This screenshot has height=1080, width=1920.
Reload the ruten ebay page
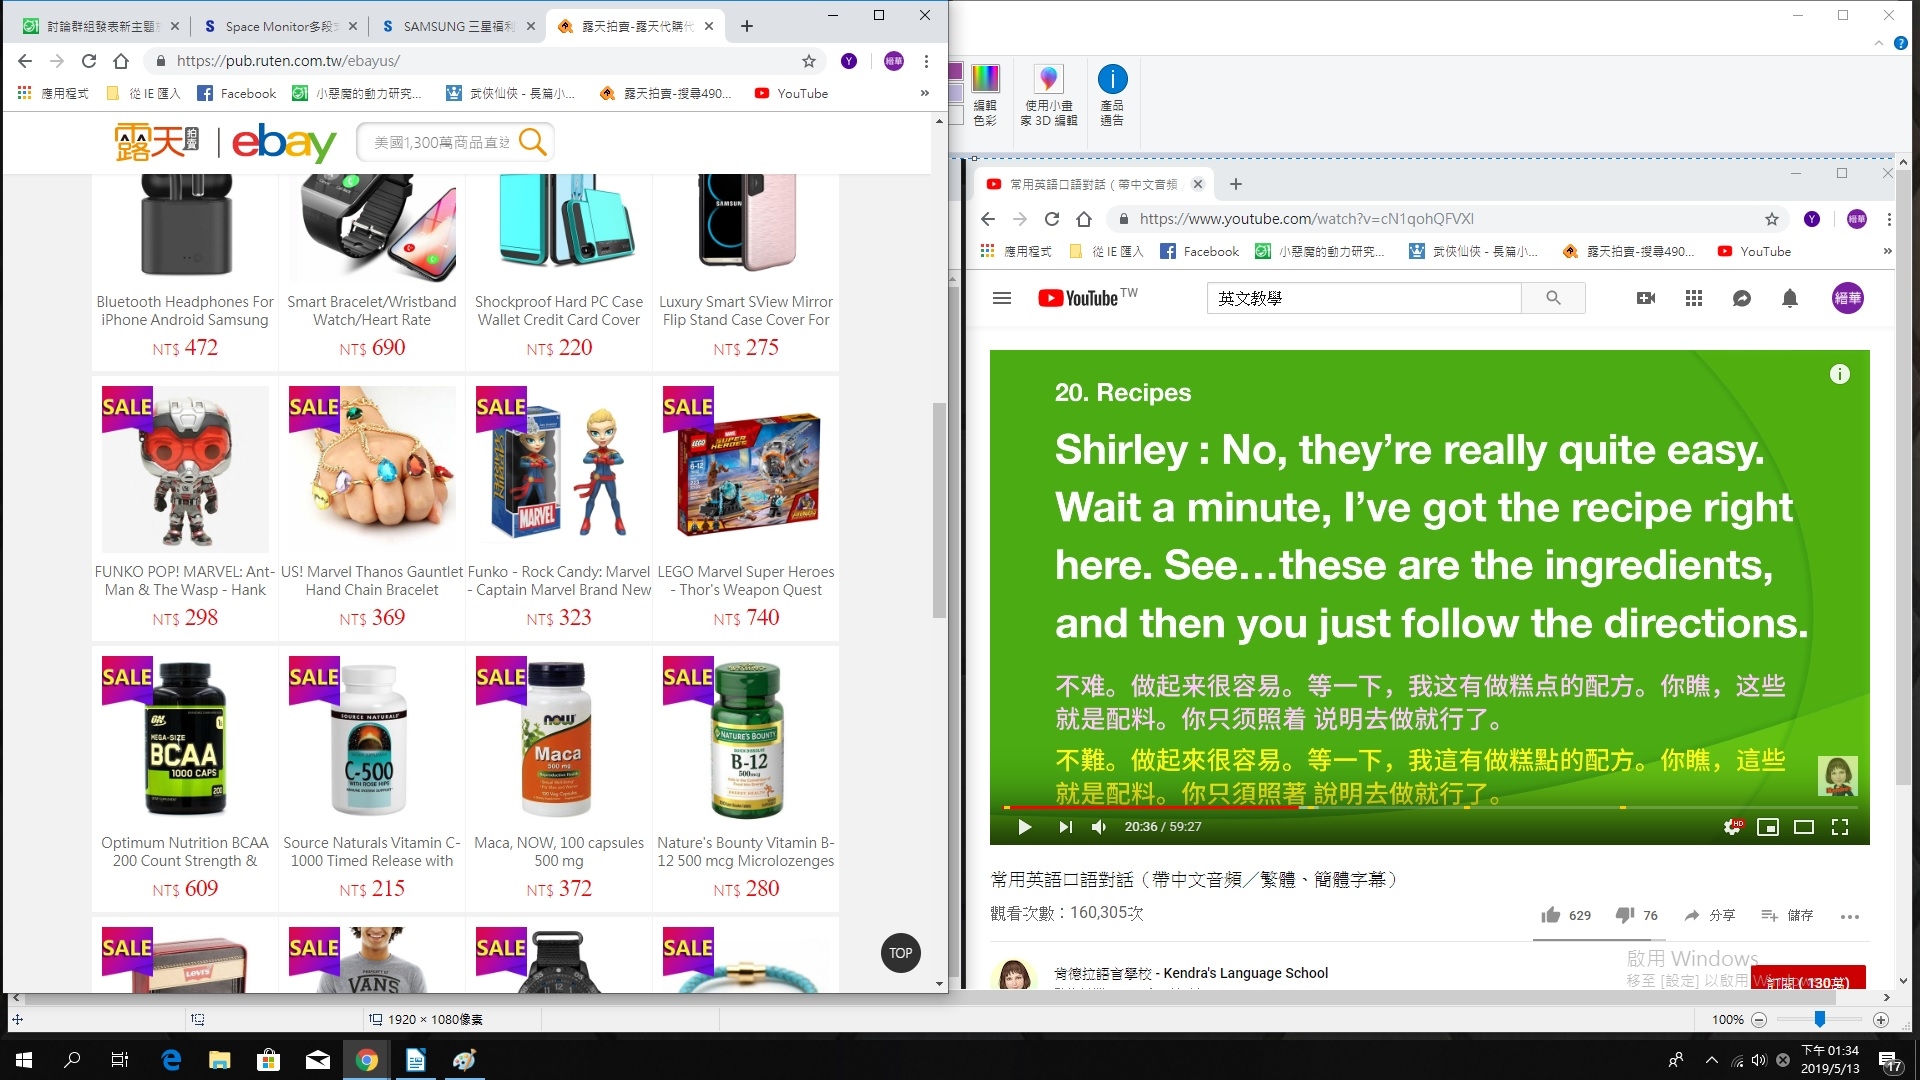(x=89, y=61)
